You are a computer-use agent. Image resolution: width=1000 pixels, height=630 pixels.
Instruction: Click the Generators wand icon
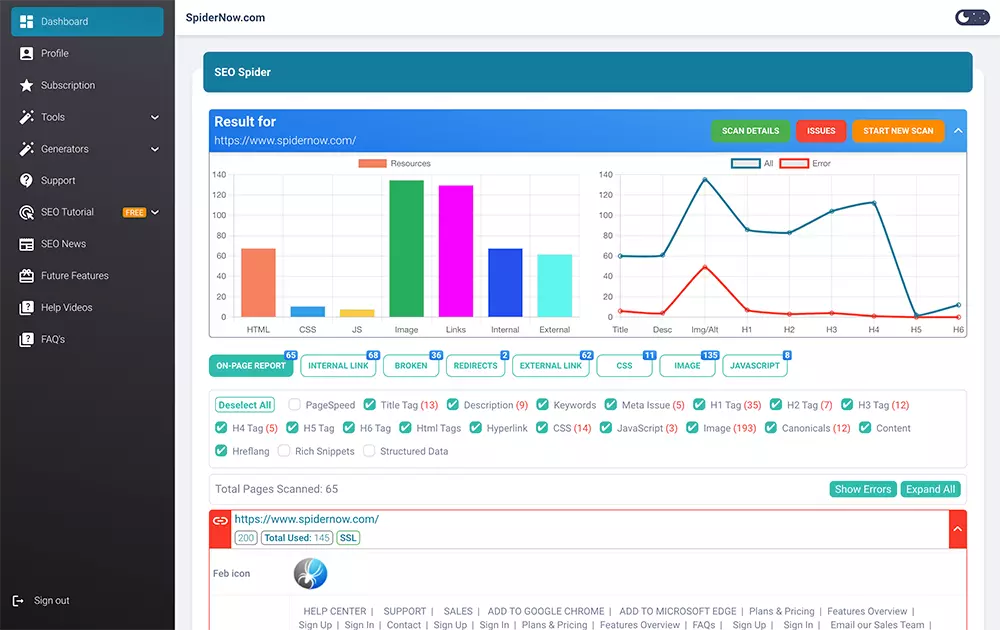tap(26, 149)
